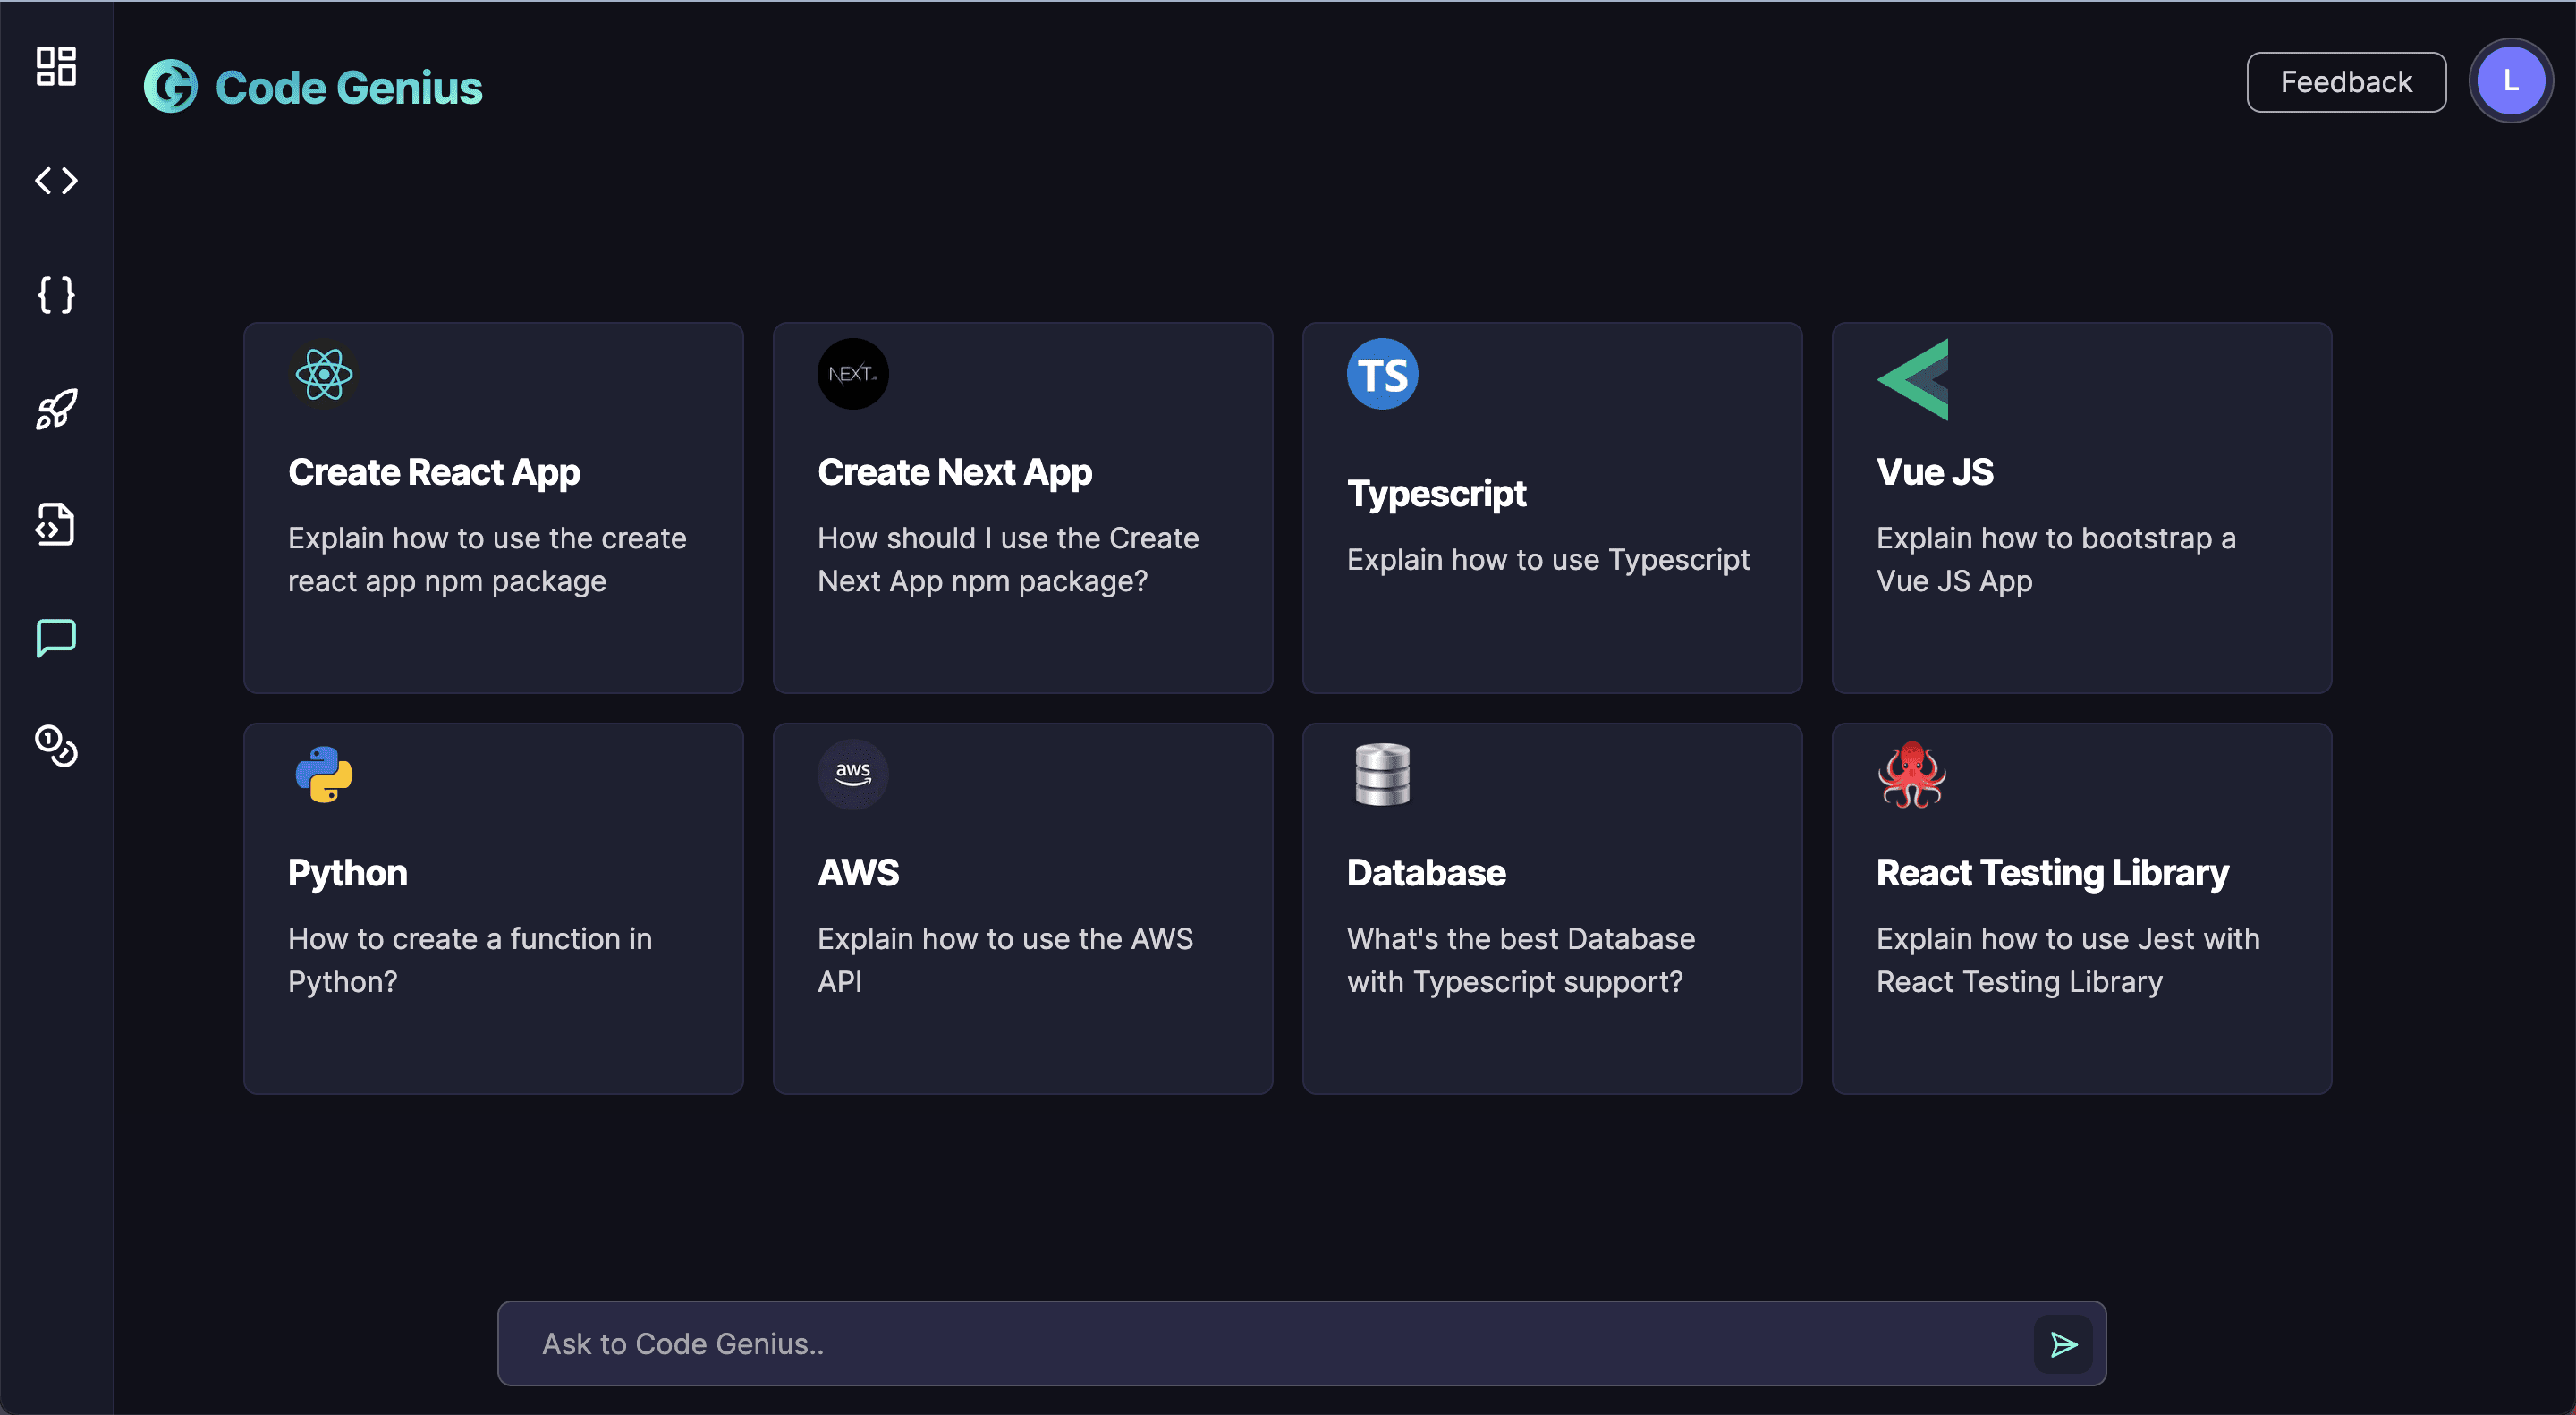
Task: Click the React Testing Library card
Action: pos(2083,906)
